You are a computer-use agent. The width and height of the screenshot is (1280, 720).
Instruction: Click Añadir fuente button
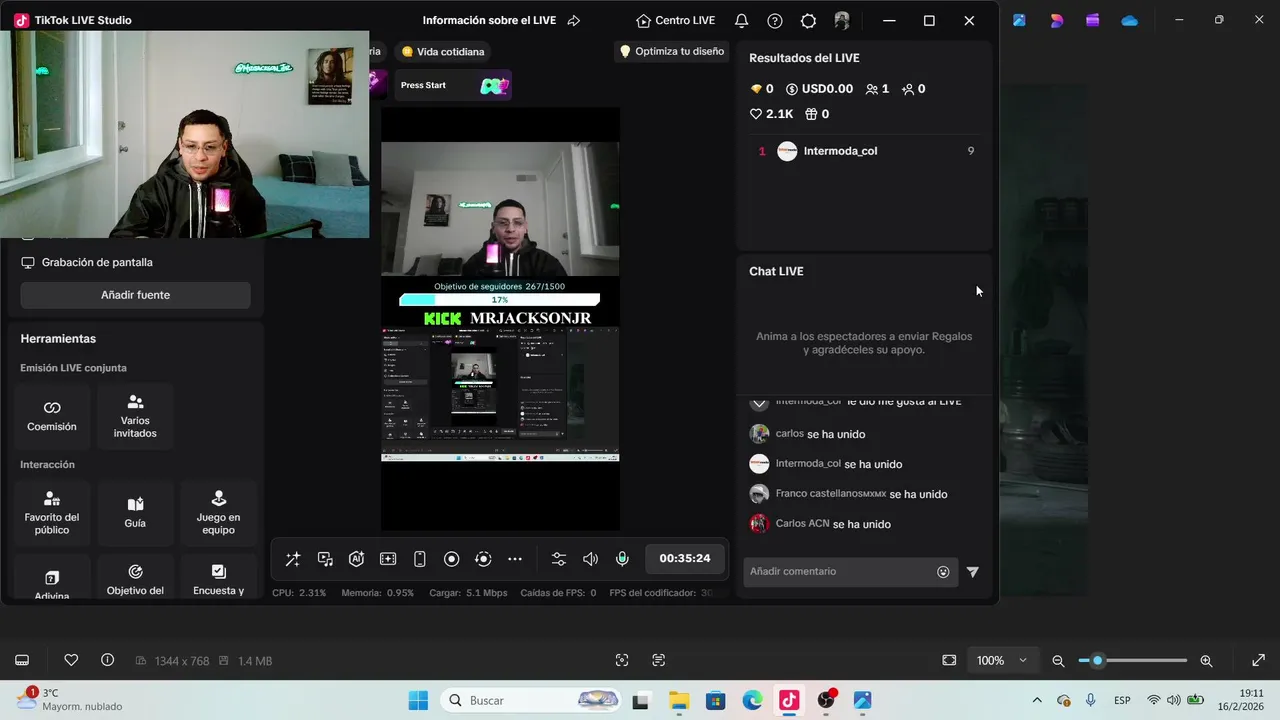tap(135, 295)
